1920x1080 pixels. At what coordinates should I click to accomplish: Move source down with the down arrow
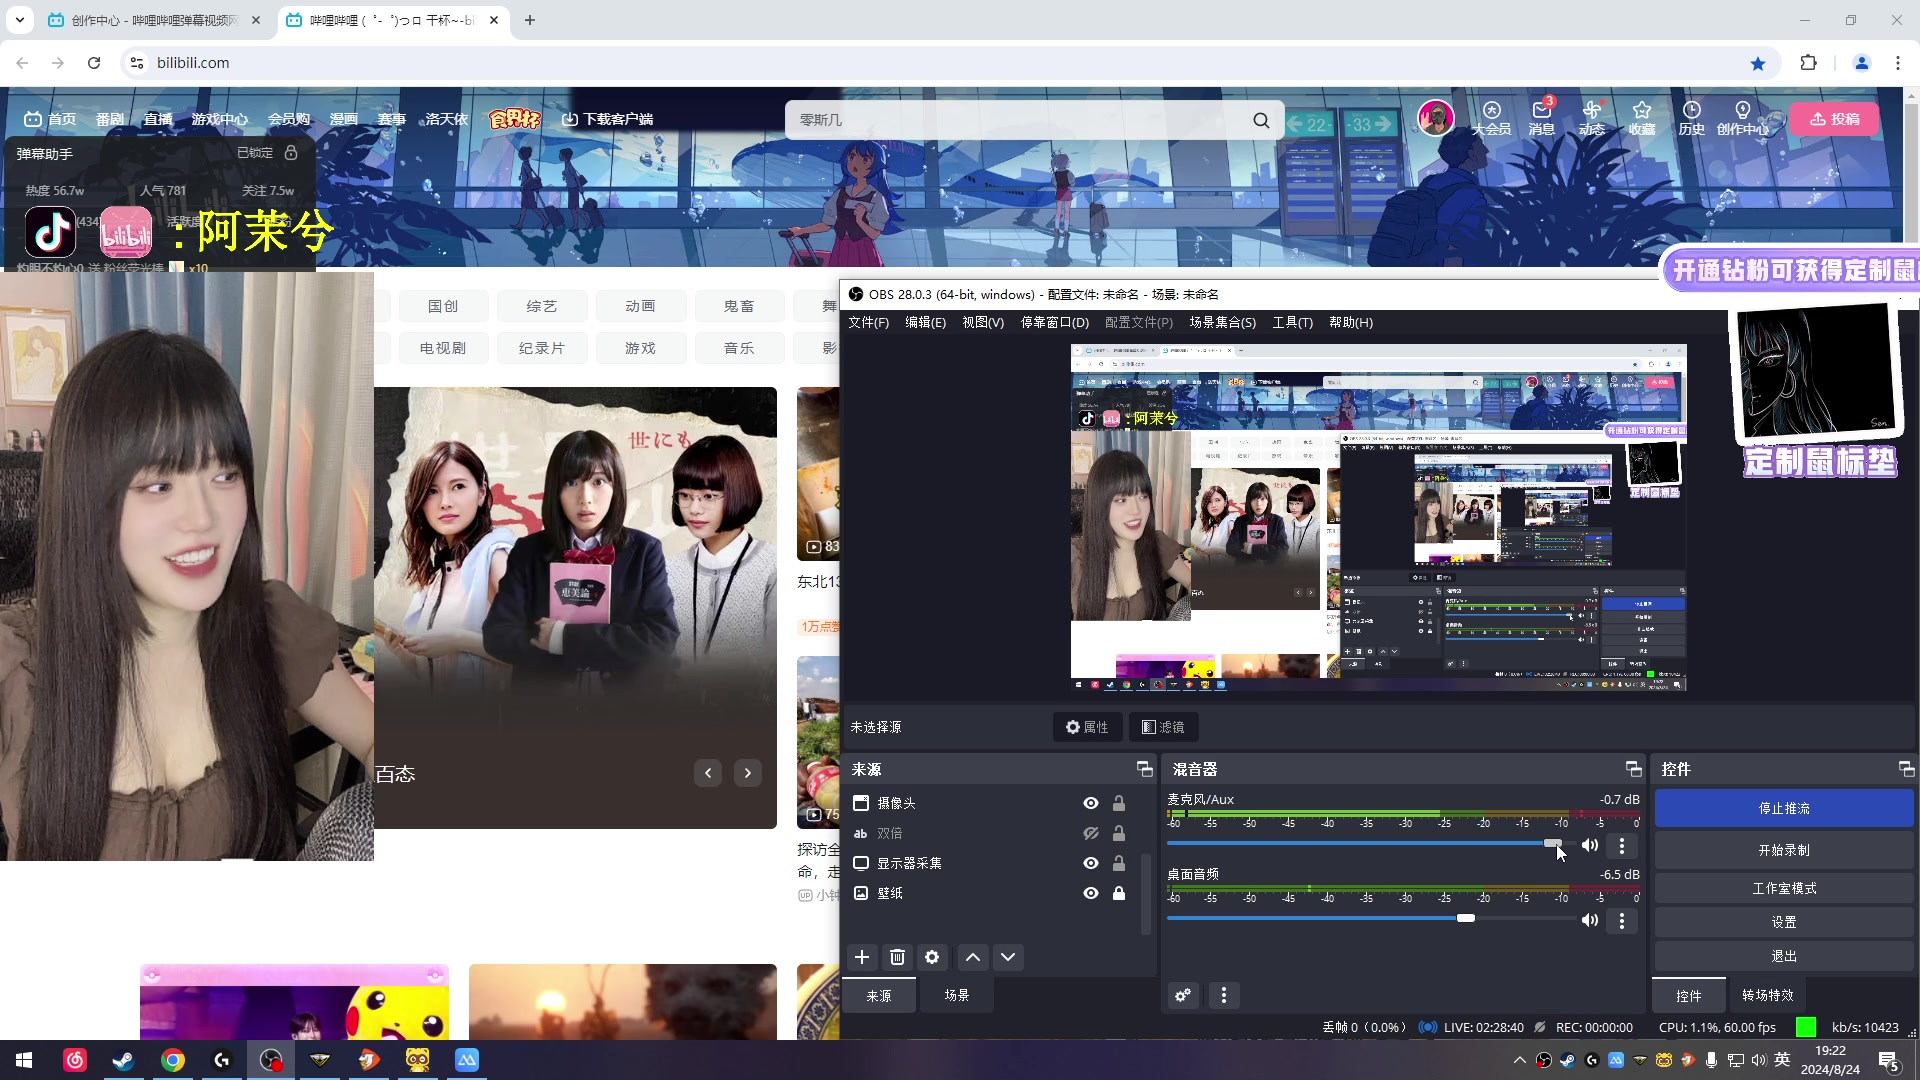point(1008,957)
